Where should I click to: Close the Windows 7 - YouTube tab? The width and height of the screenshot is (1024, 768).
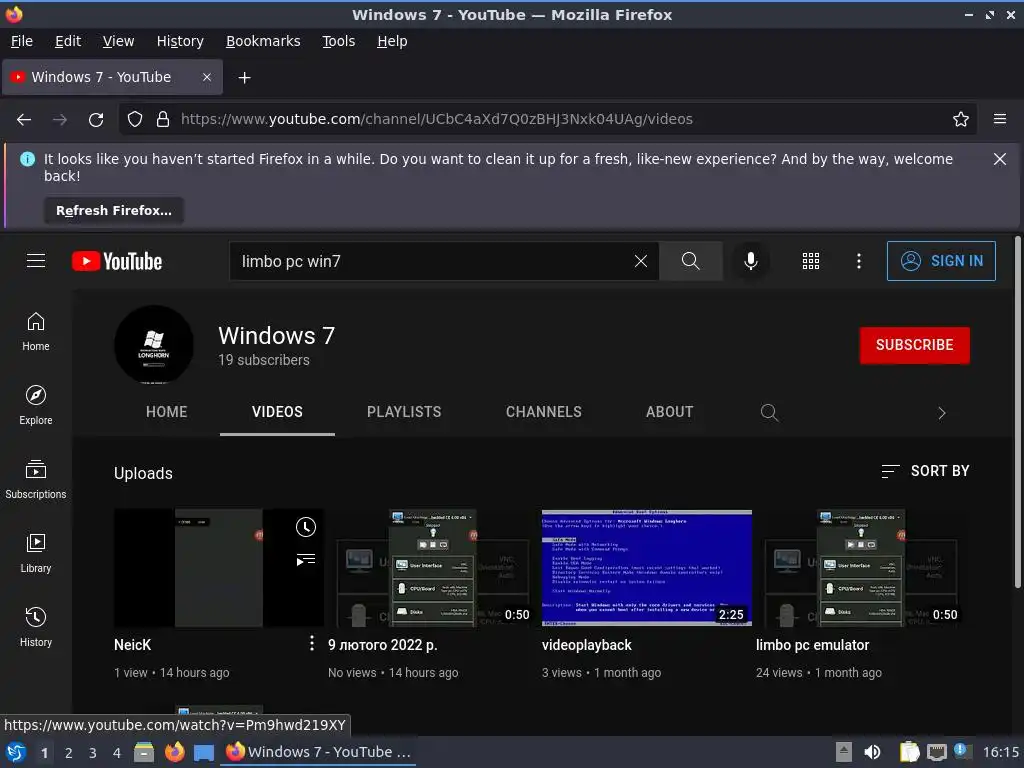pos(206,77)
